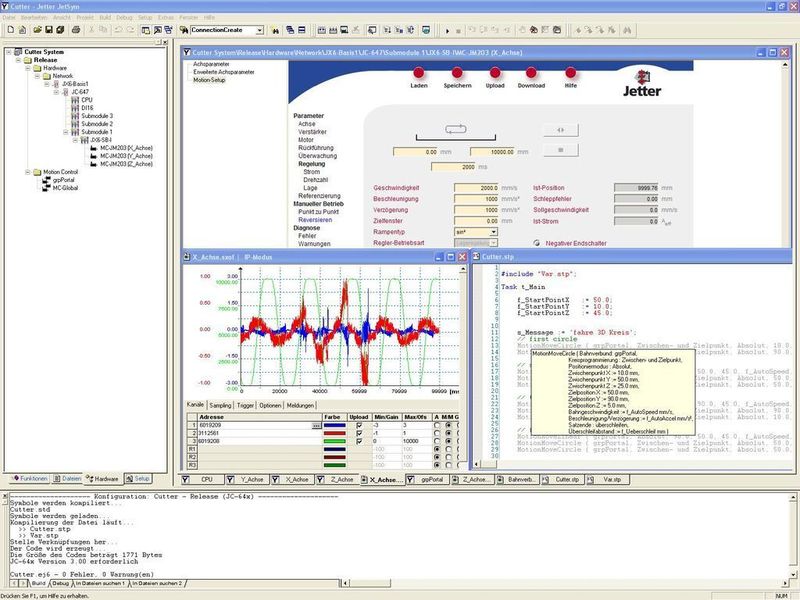
Task: Select Reversieren in the parameter list
Action: tap(315, 220)
